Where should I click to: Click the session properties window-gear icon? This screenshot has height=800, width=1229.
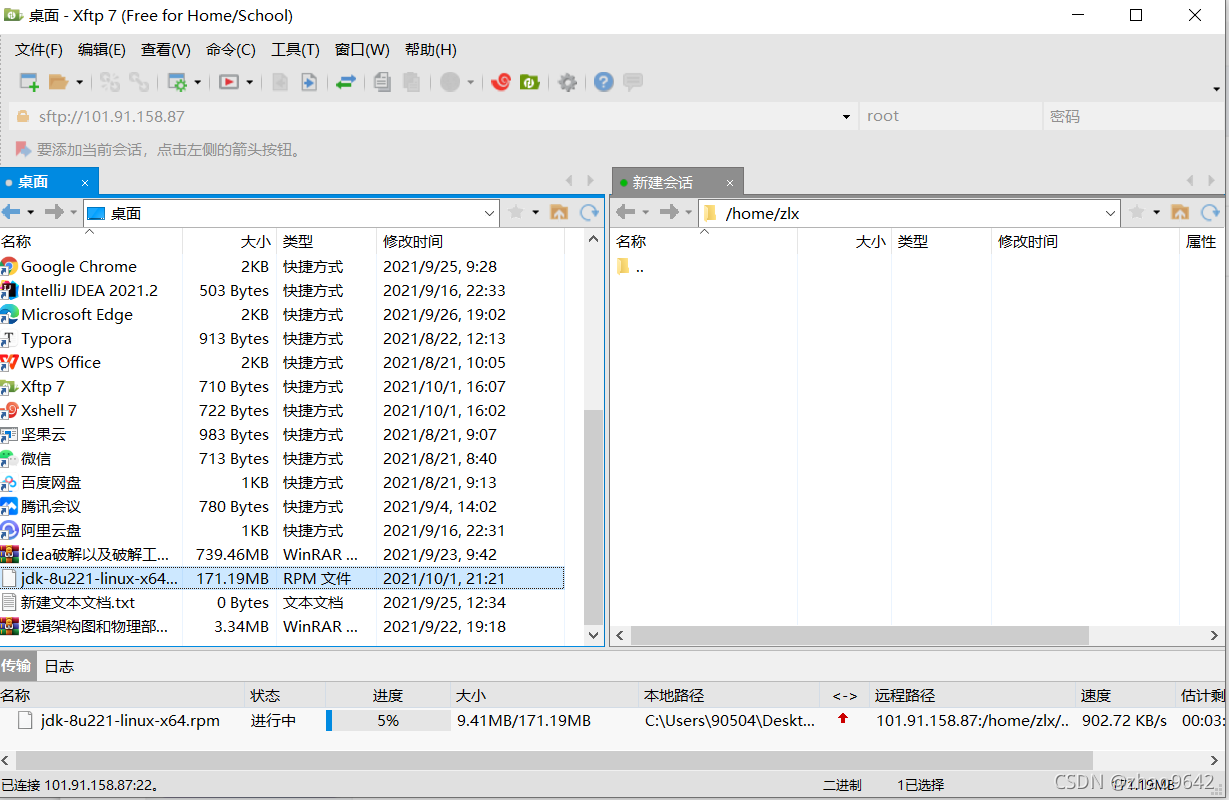178,82
